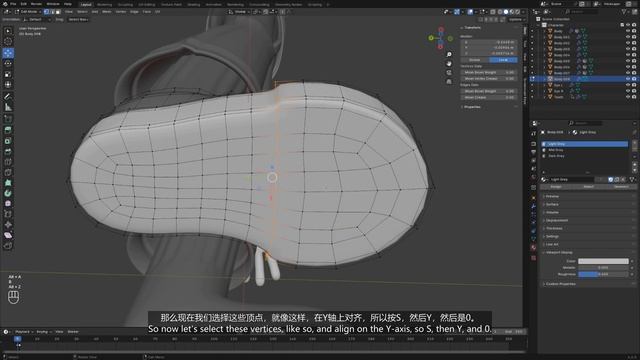Select the Edge Slide tool

pyautogui.click(x=8, y=214)
